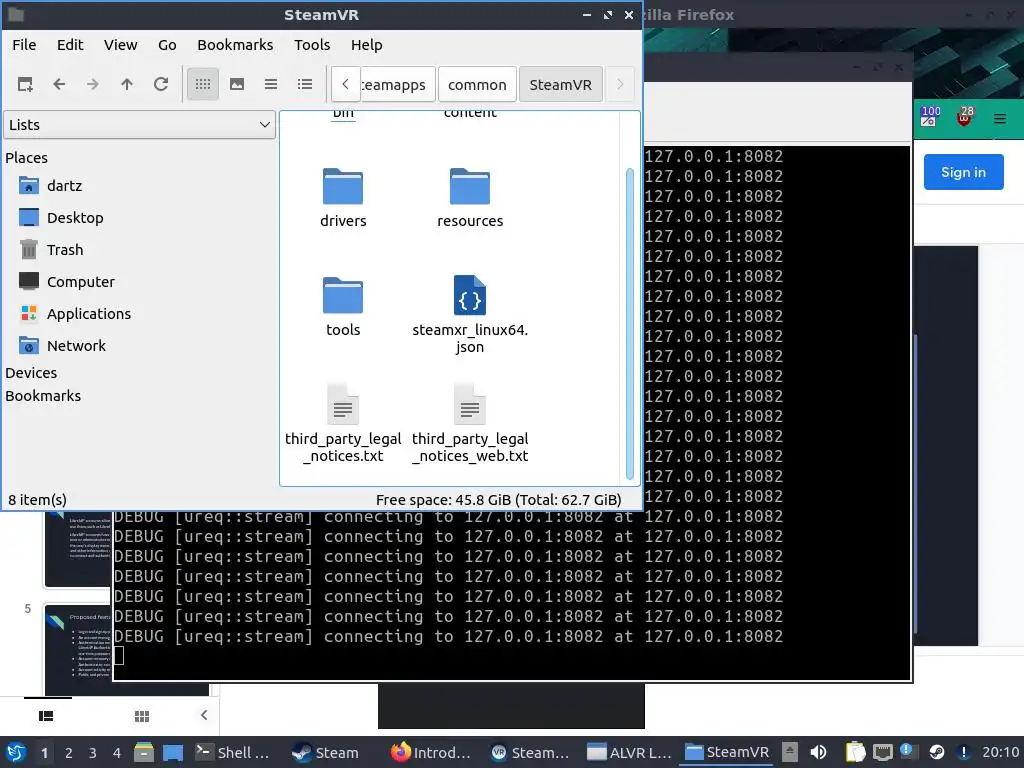Open the Tools menu
Viewport: 1024px width, 768px height.
[x=312, y=45]
